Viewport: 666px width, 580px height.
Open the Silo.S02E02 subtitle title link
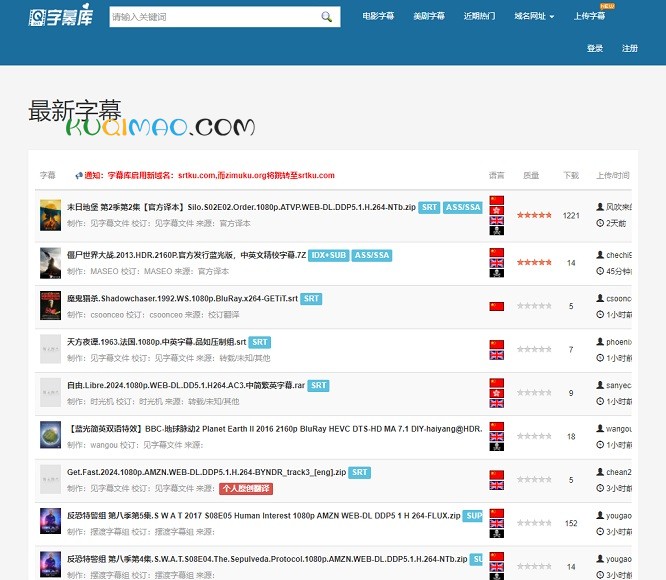[241, 207]
